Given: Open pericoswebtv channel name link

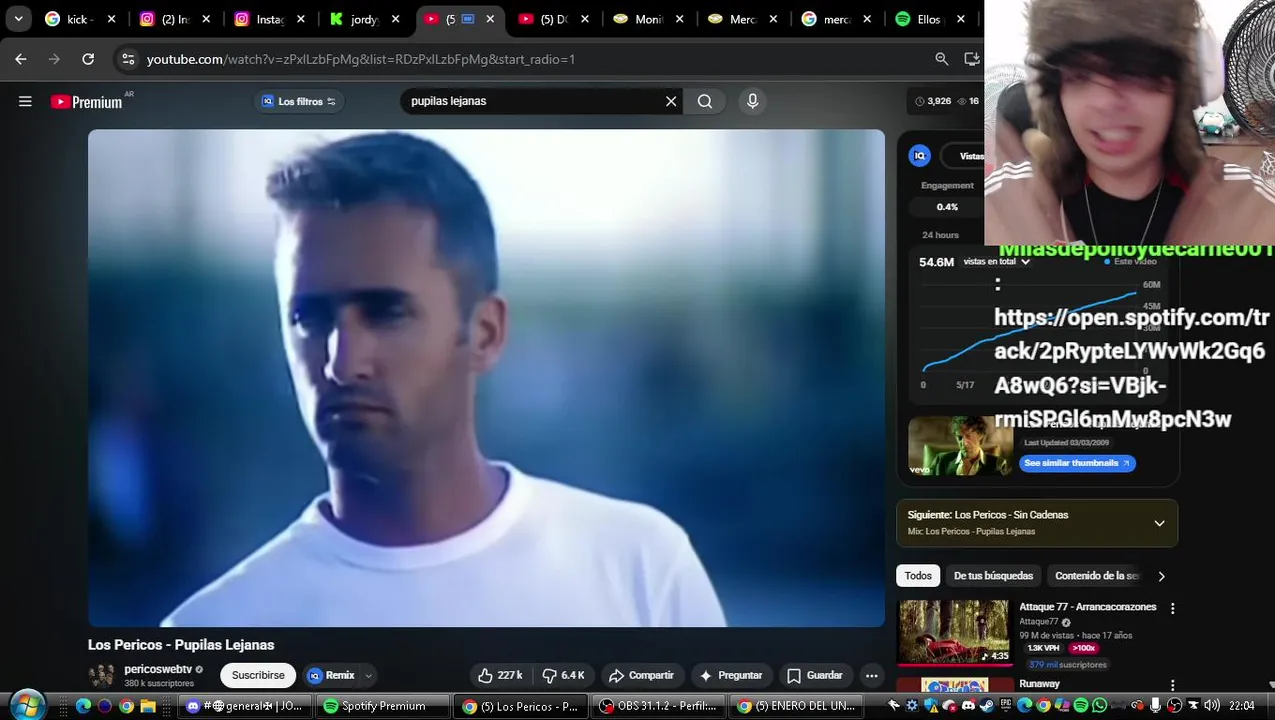Looking at the screenshot, I should point(158,669).
